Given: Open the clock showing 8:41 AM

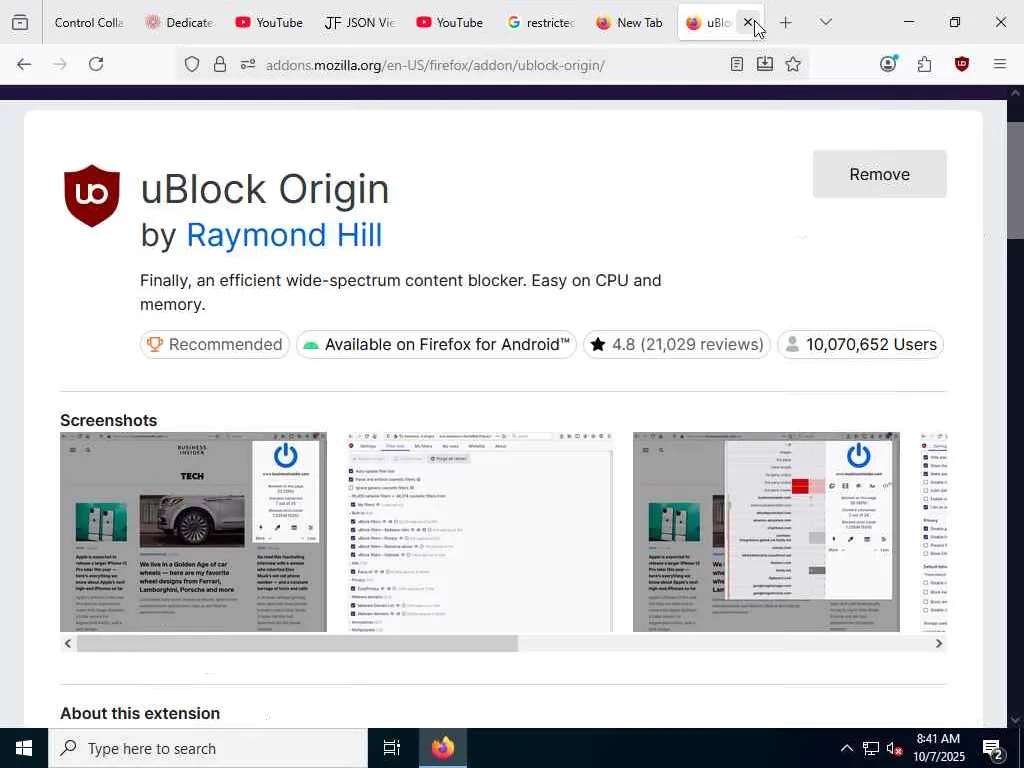Looking at the screenshot, I should pyautogui.click(x=938, y=748).
